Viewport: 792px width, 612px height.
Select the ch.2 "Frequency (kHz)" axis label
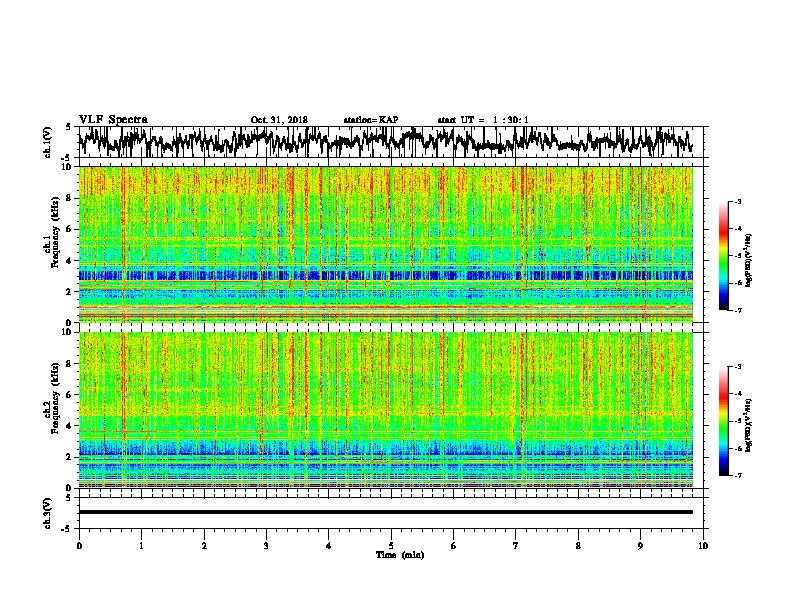[x=55, y=398]
